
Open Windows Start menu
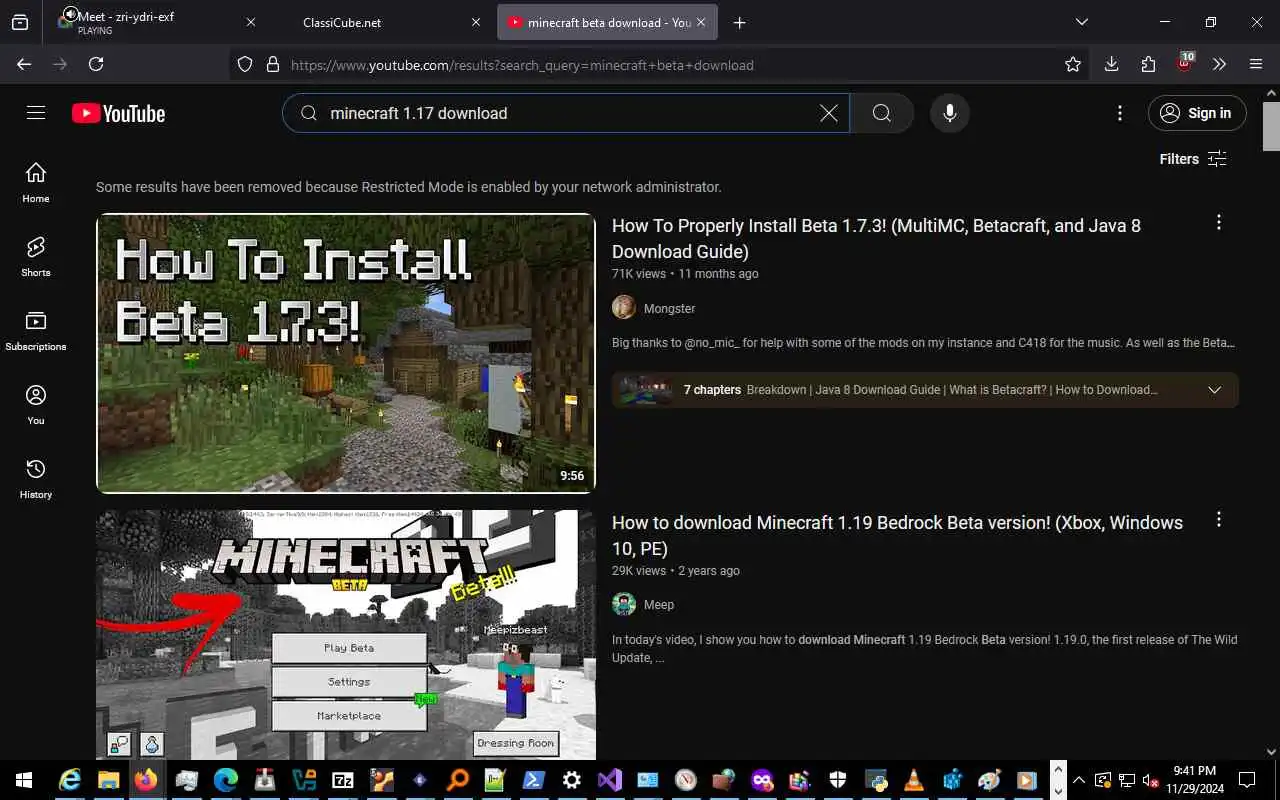pos(24,780)
